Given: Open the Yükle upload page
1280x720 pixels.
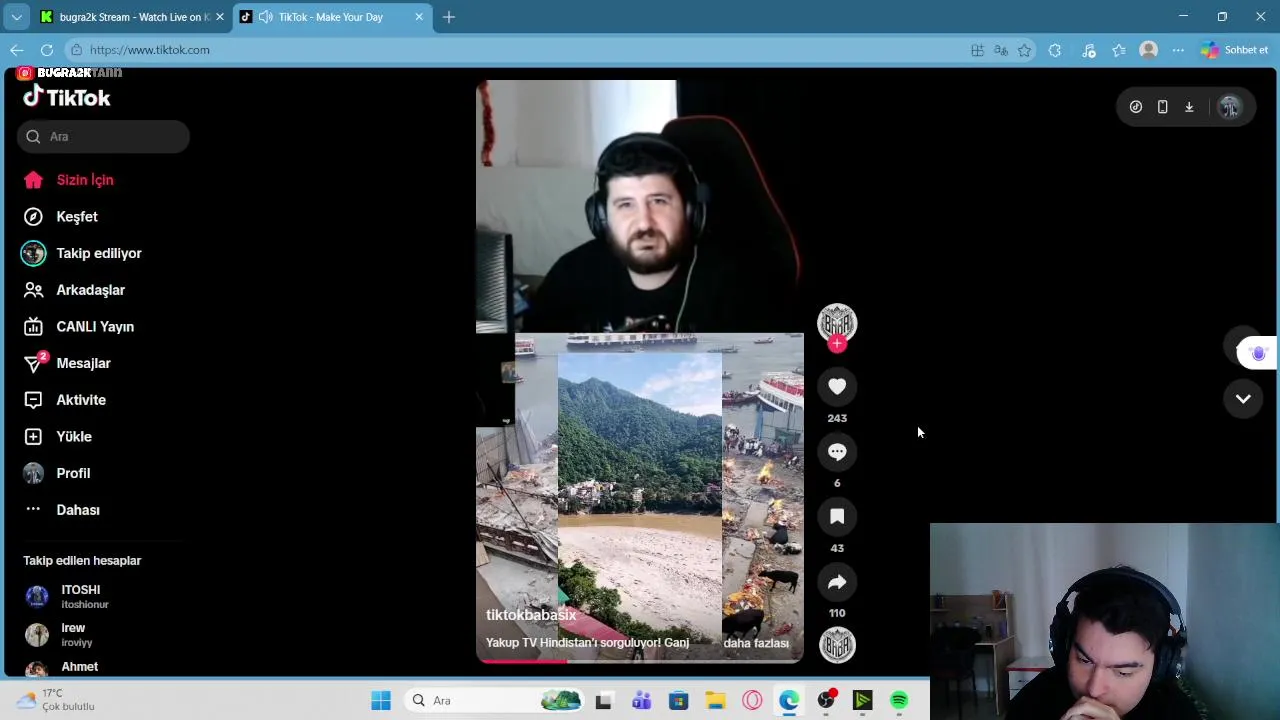Looking at the screenshot, I should pos(58,437).
